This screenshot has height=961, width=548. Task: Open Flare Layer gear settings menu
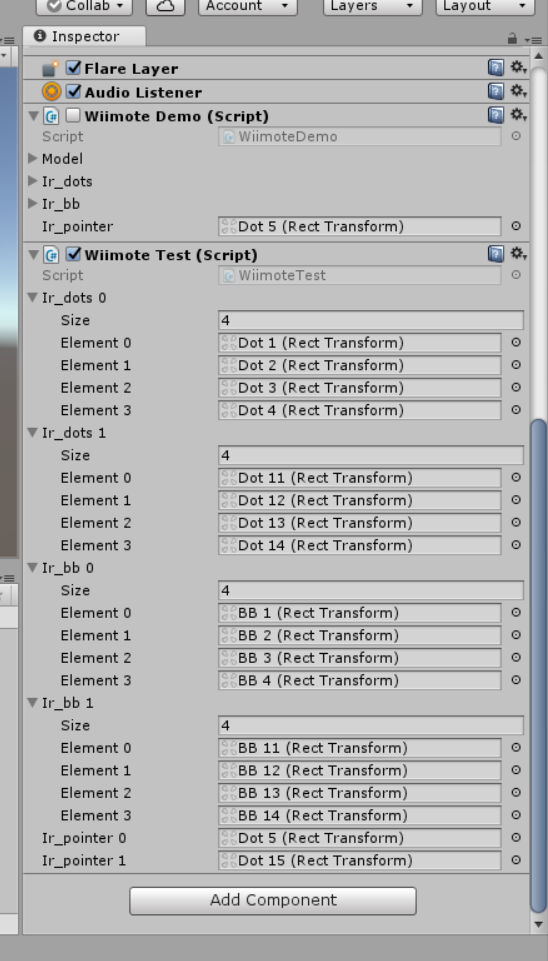[519, 67]
